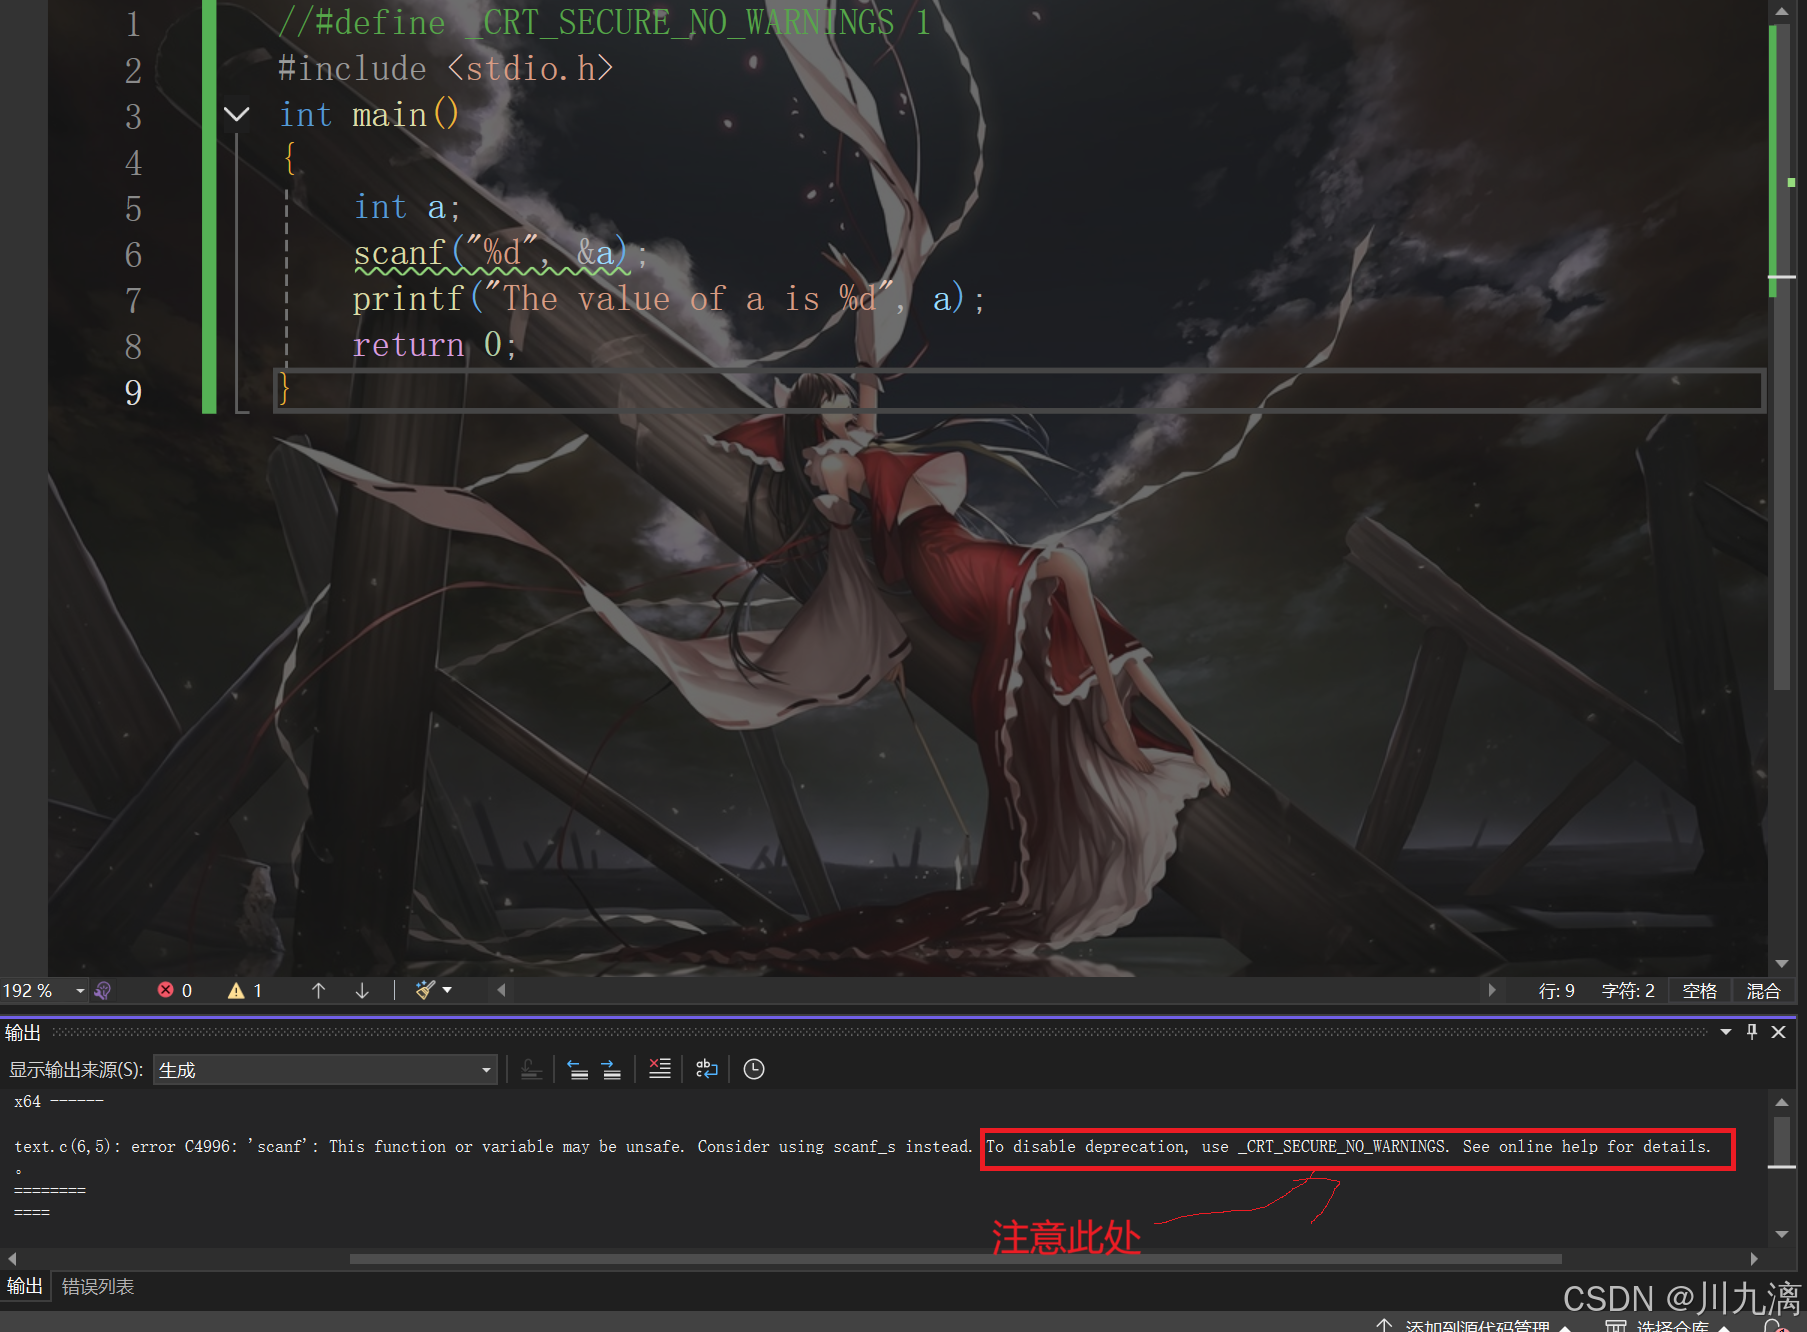Show the 0 errors indicator
1807x1332 pixels.
[x=175, y=990]
